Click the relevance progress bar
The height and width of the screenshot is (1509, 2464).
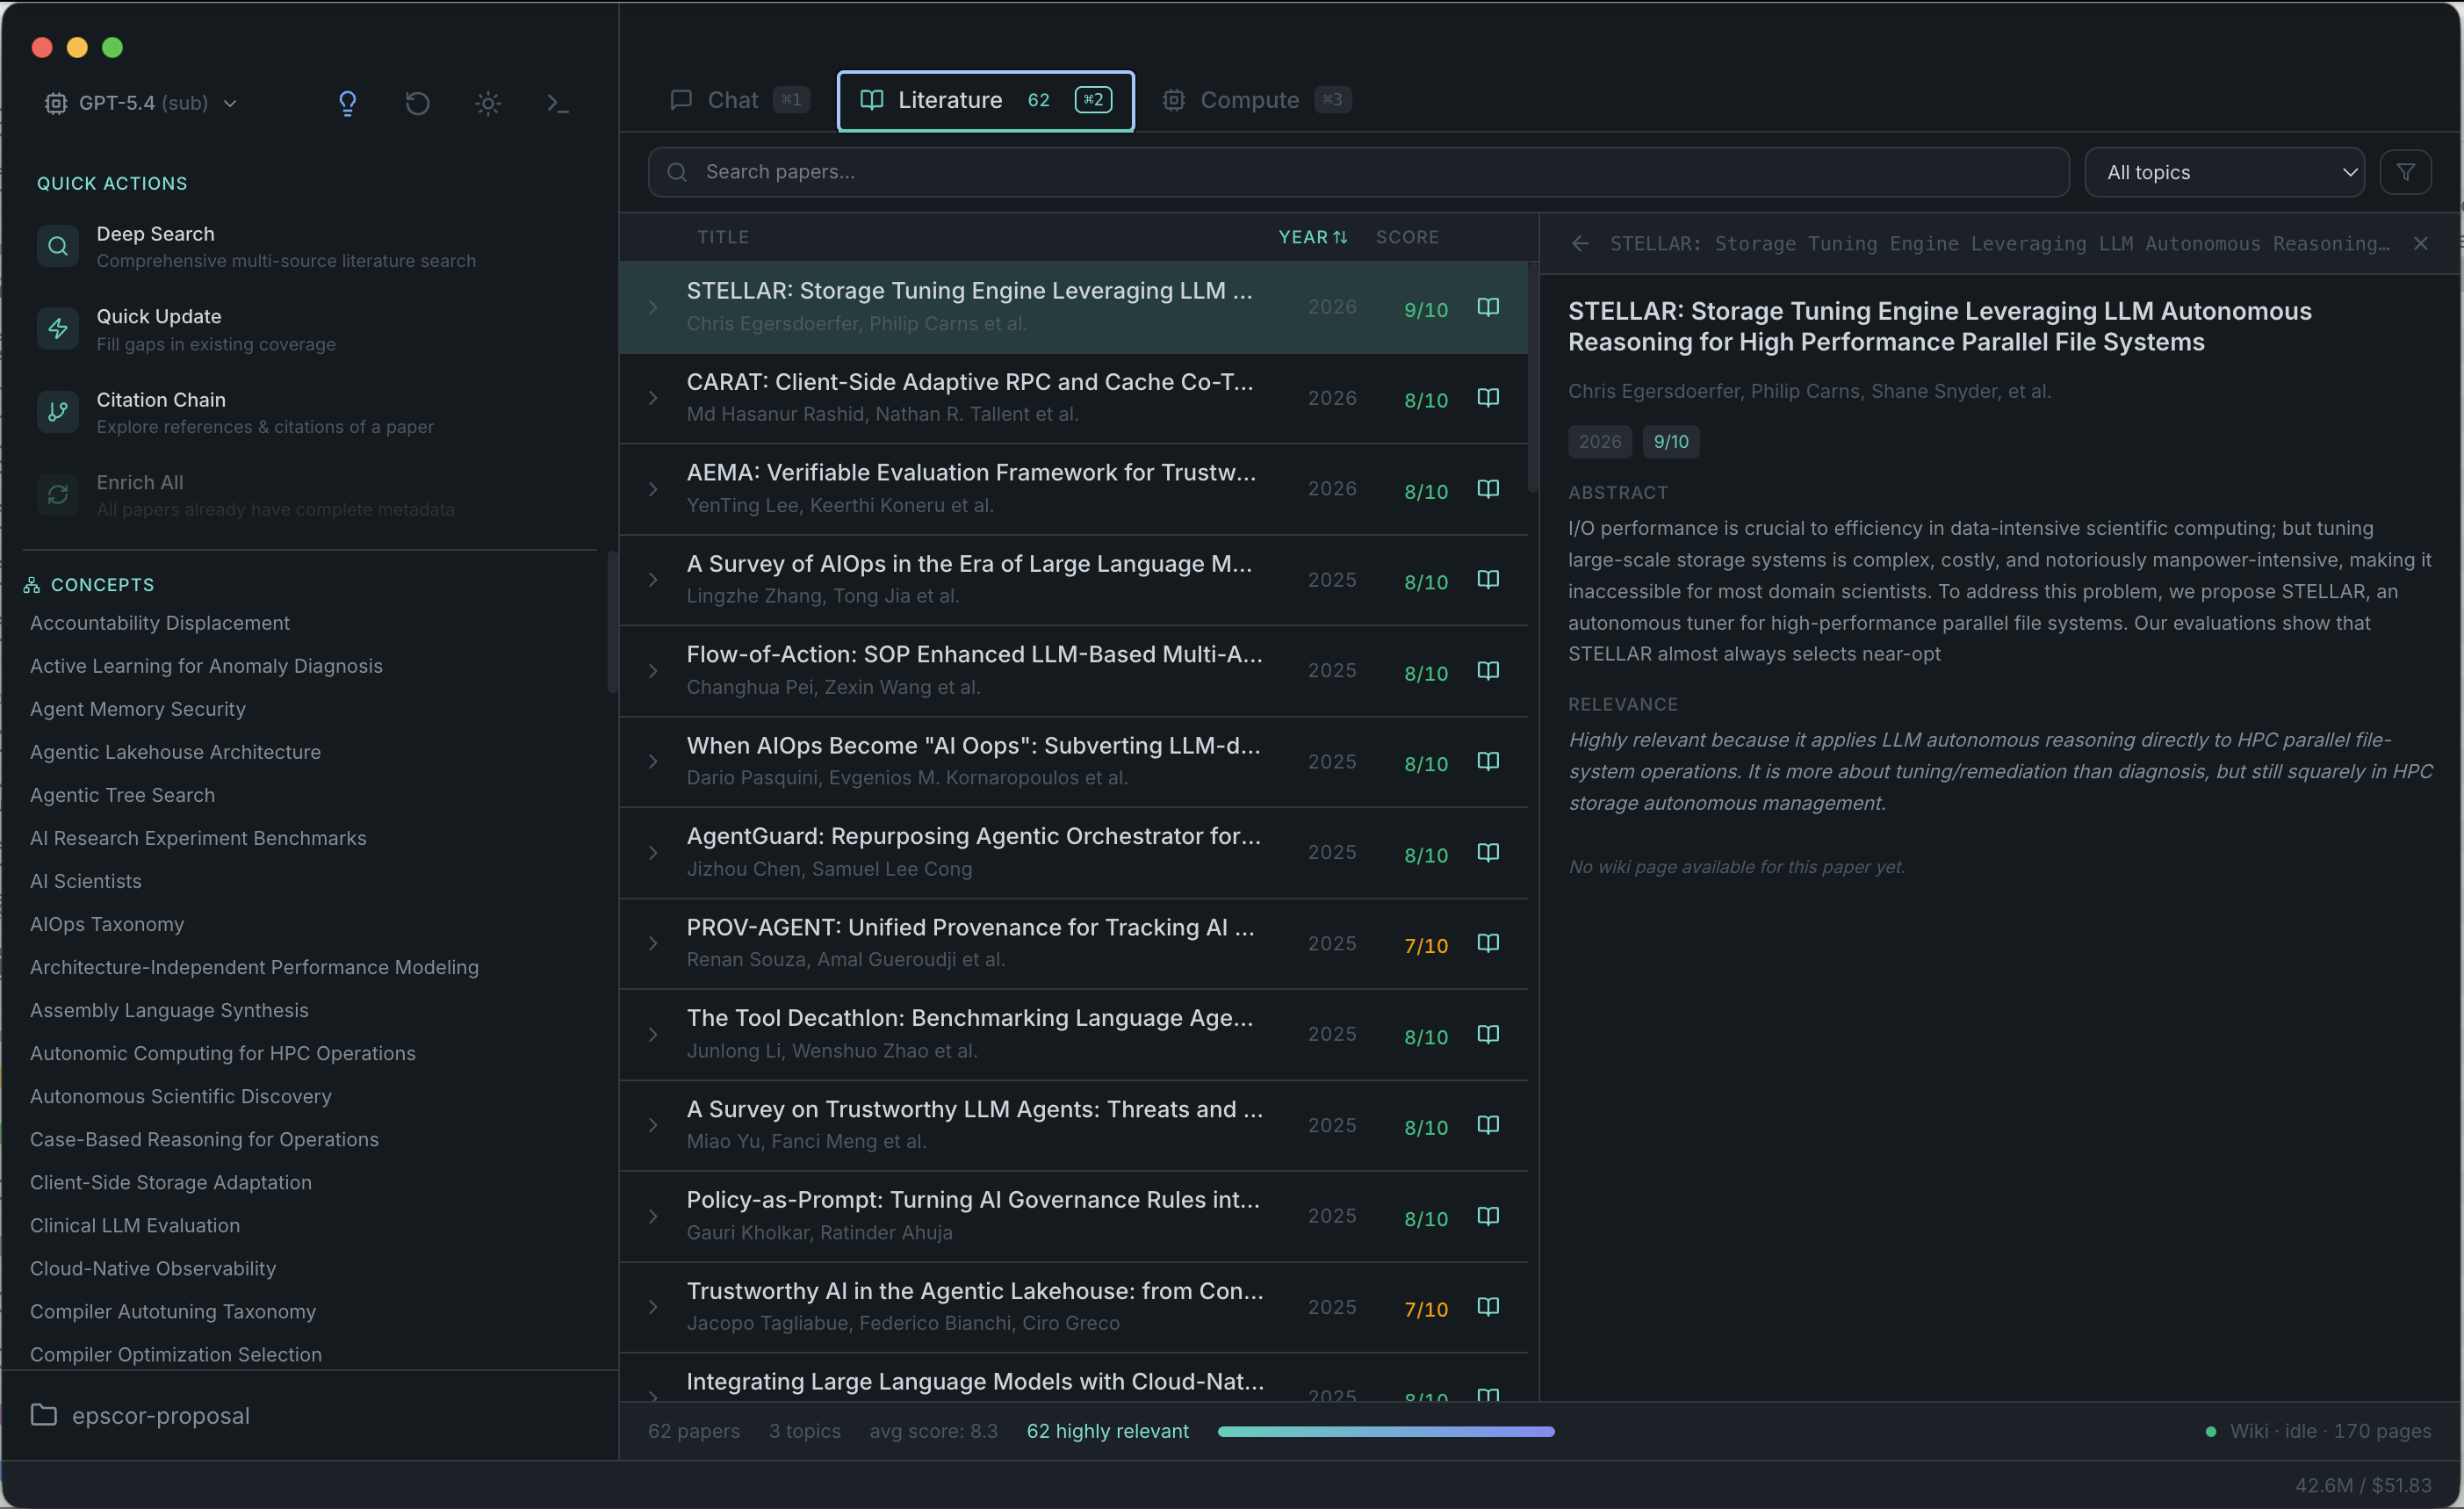click(x=1386, y=1432)
